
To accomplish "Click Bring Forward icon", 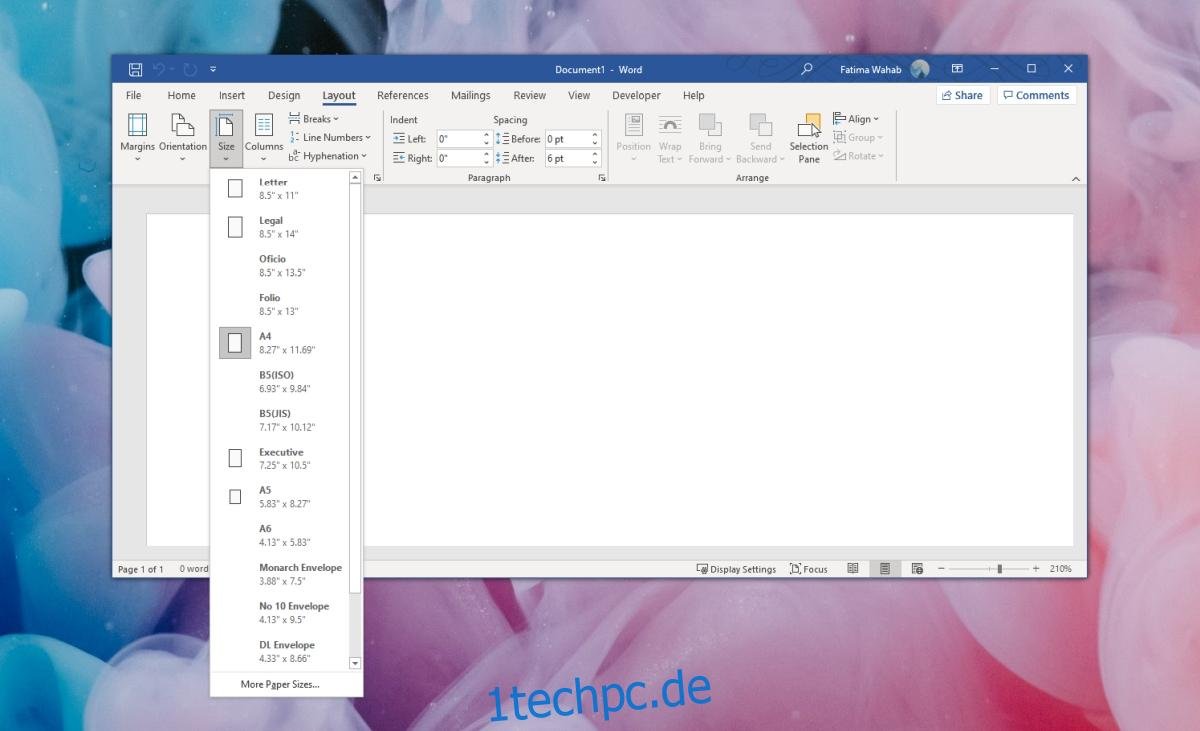I will click(x=710, y=125).
